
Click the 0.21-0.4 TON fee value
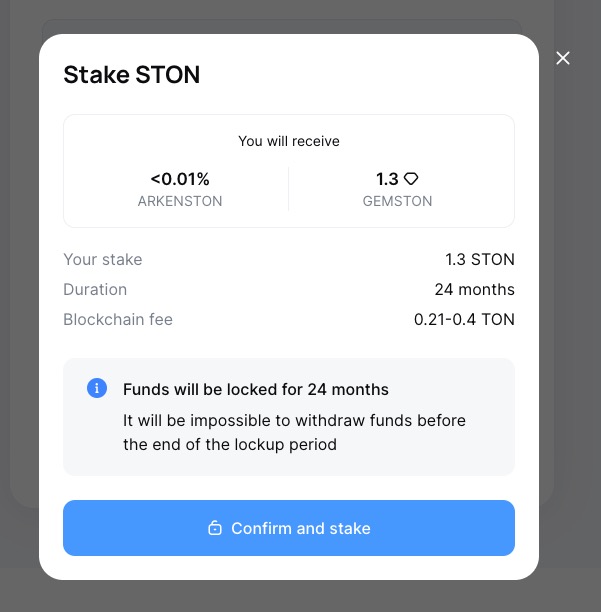point(464,319)
